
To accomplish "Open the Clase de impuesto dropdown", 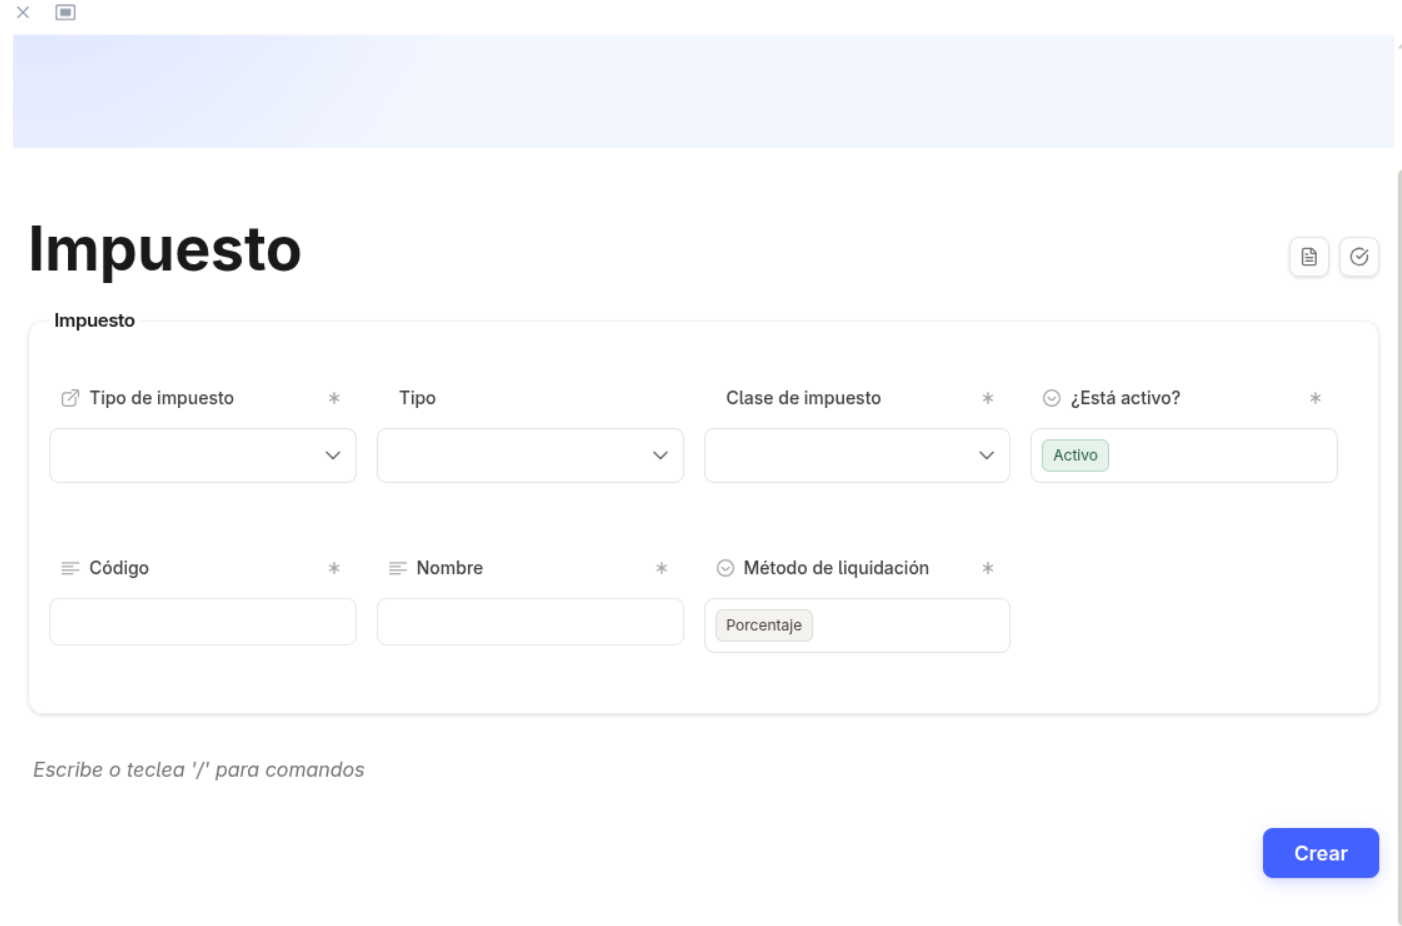I will (x=857, y=455).
